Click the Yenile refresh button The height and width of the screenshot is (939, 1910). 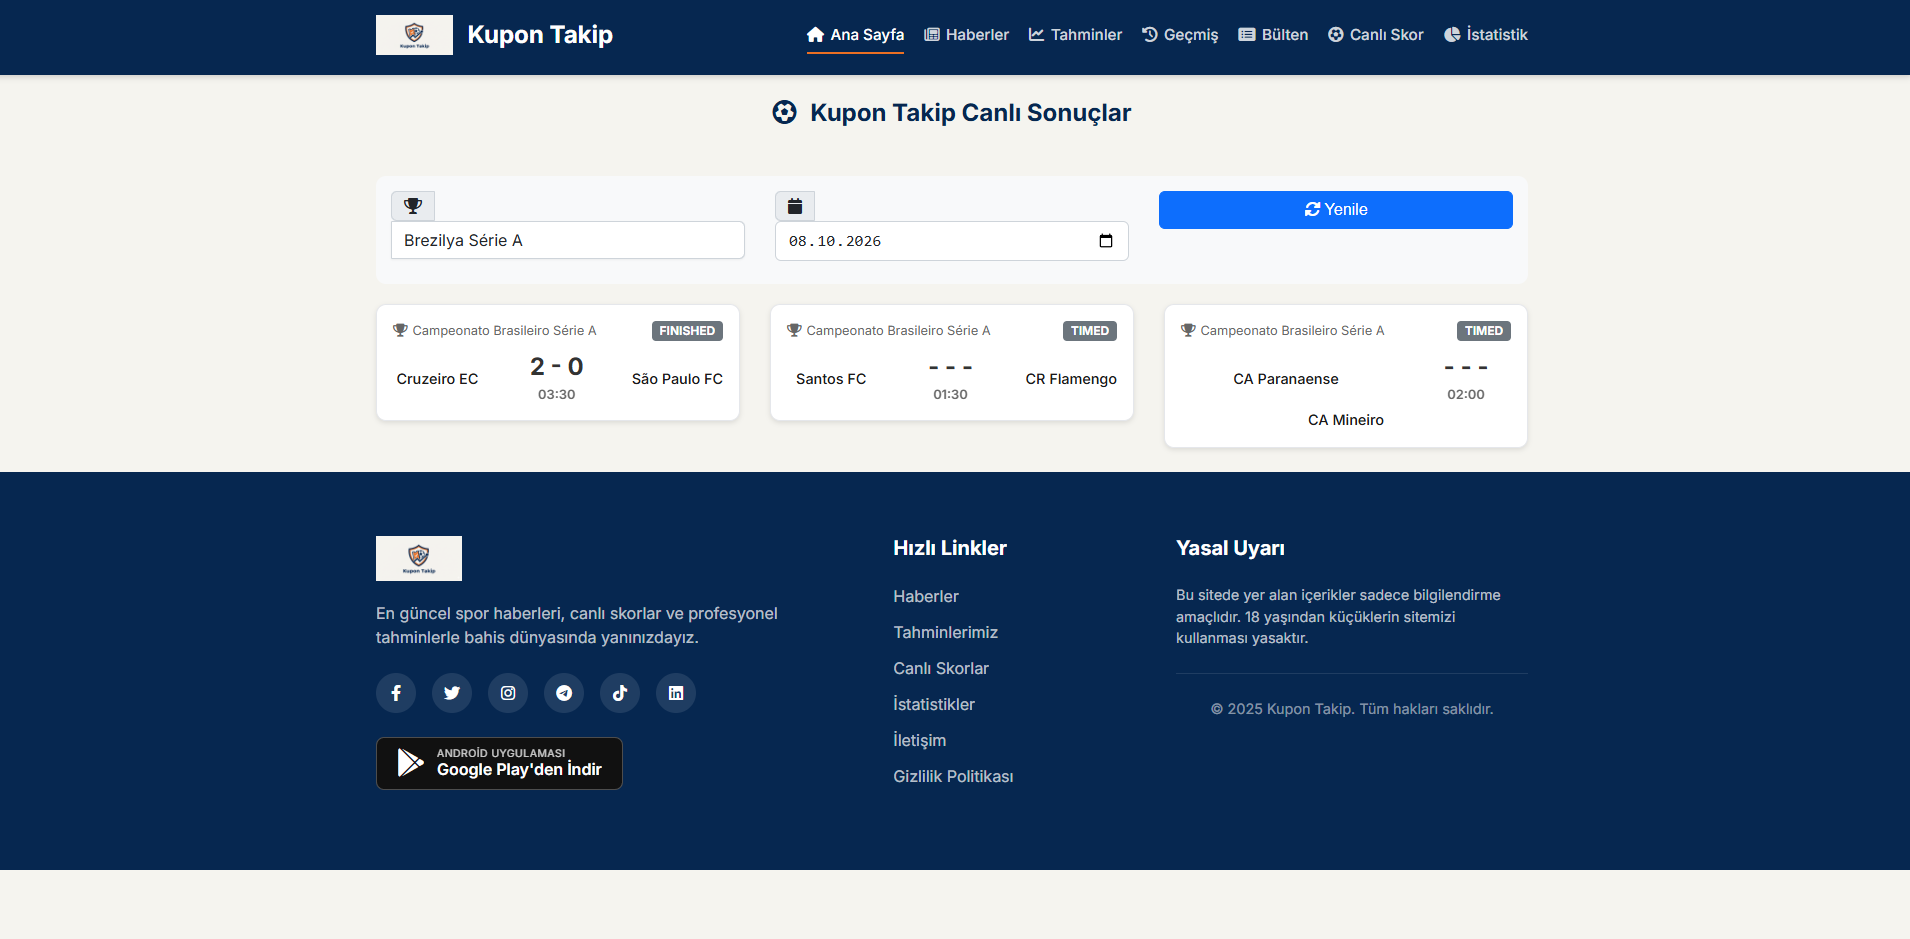(x=1336, y=210)
